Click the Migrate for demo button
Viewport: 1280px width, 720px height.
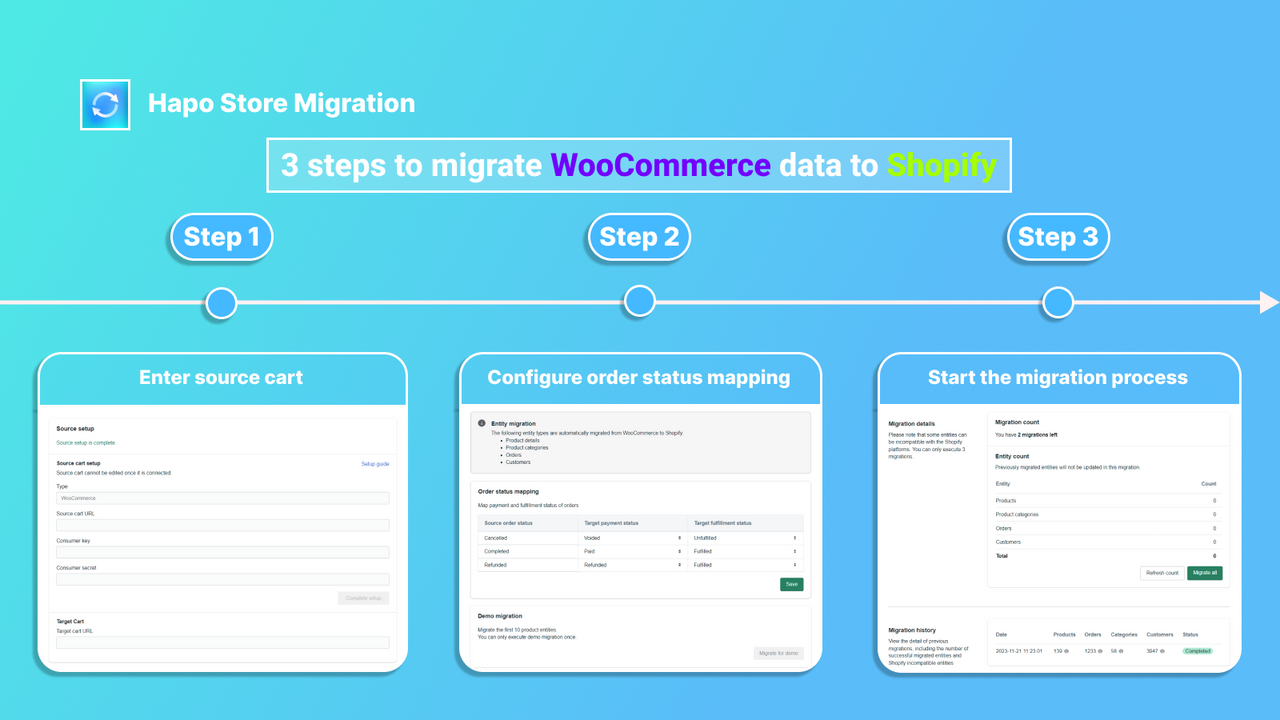pyautogui.click(x=778, y=653)
